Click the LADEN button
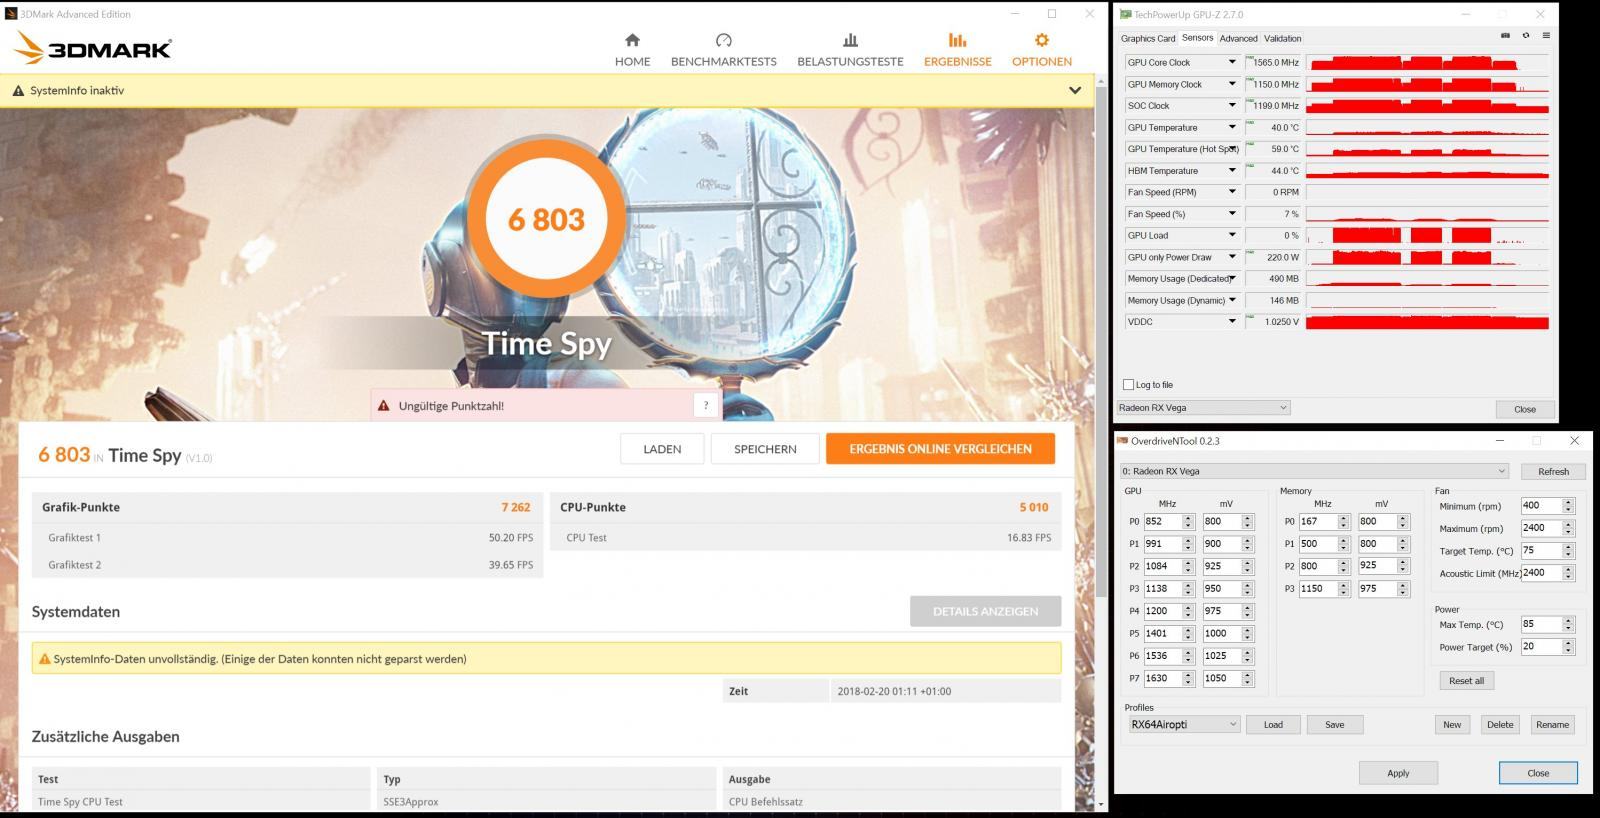1600x818 pixels. tap(662, 449)
